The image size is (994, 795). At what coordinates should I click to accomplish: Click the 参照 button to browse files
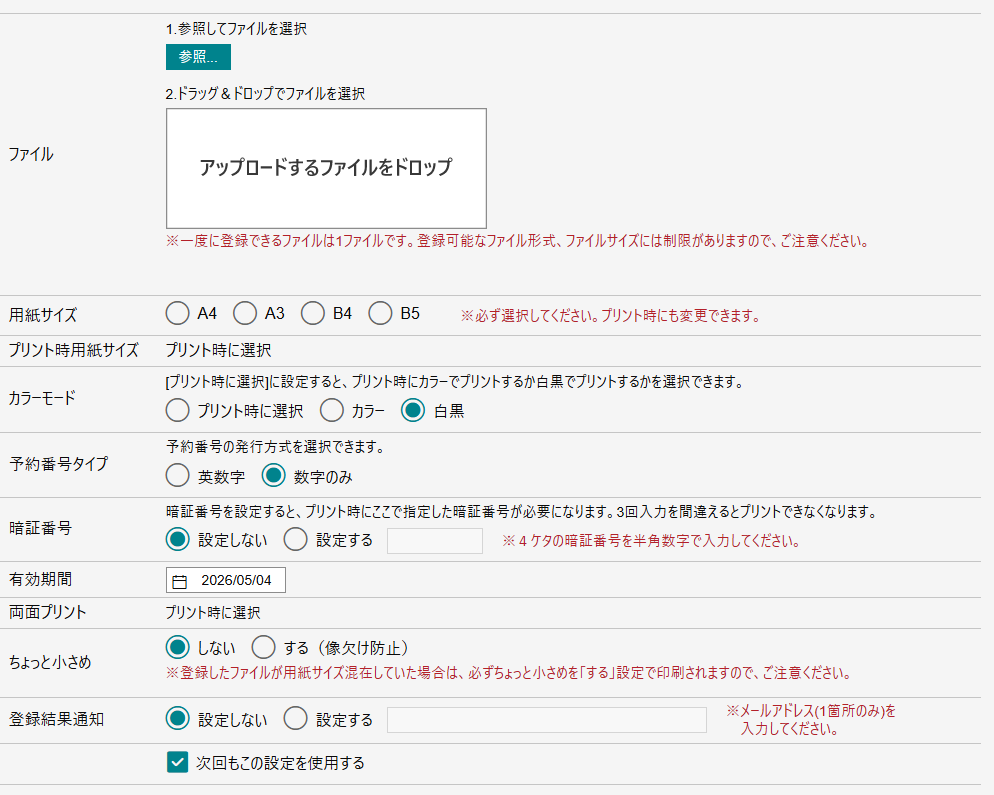pos(197,57)
